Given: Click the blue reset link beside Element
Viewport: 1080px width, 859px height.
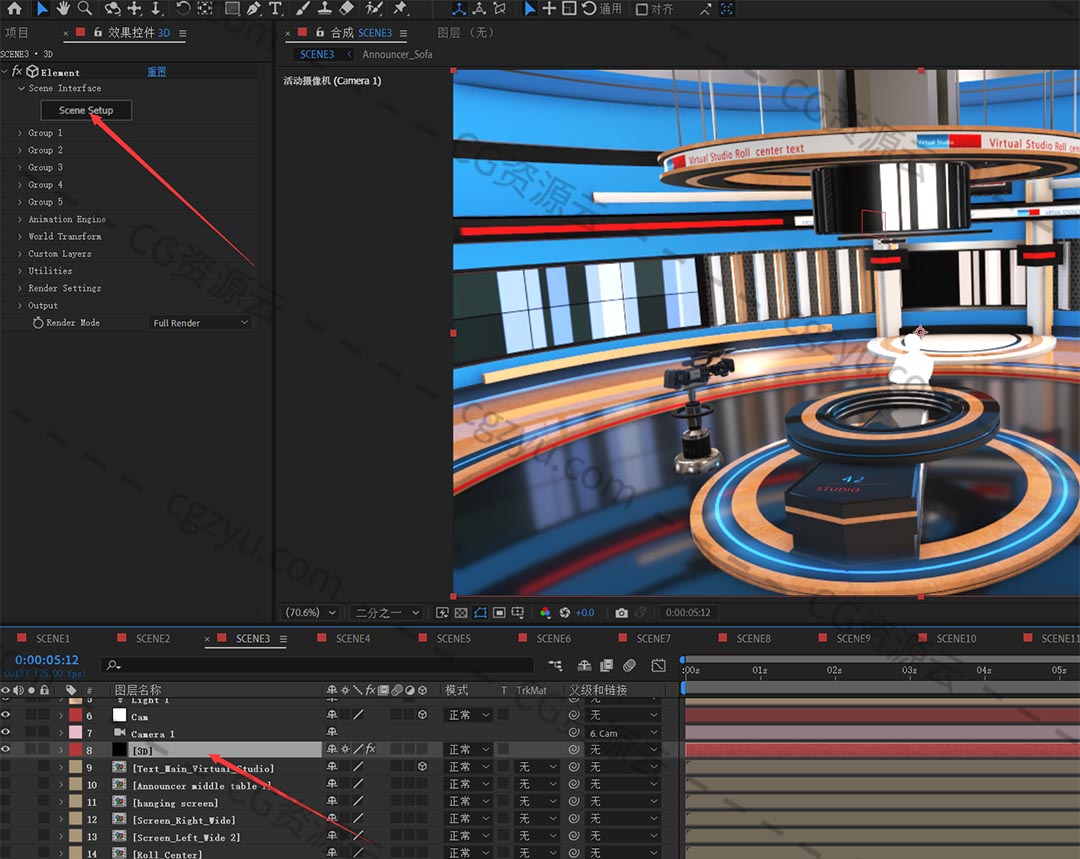Looking at the screenshot, I should [157, 72].
